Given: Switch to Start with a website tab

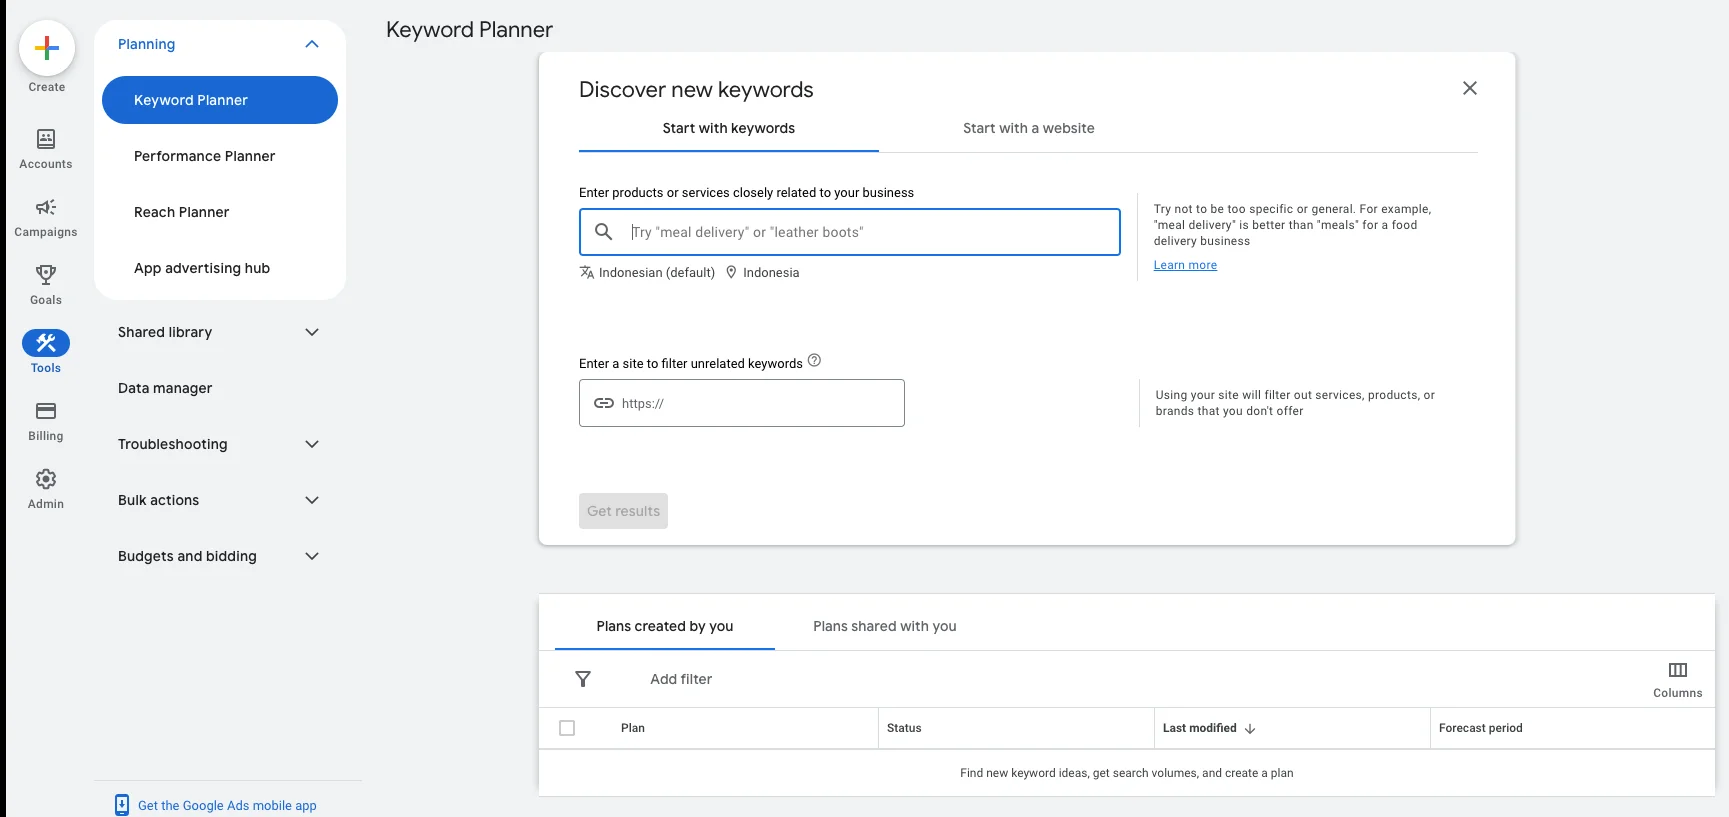Looking at the screenshot, I should (x=1028, y=128).
